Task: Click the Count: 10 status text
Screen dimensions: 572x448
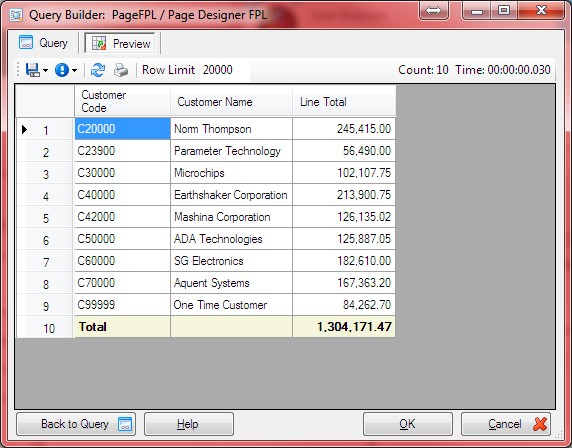Action: click(423, 70)
